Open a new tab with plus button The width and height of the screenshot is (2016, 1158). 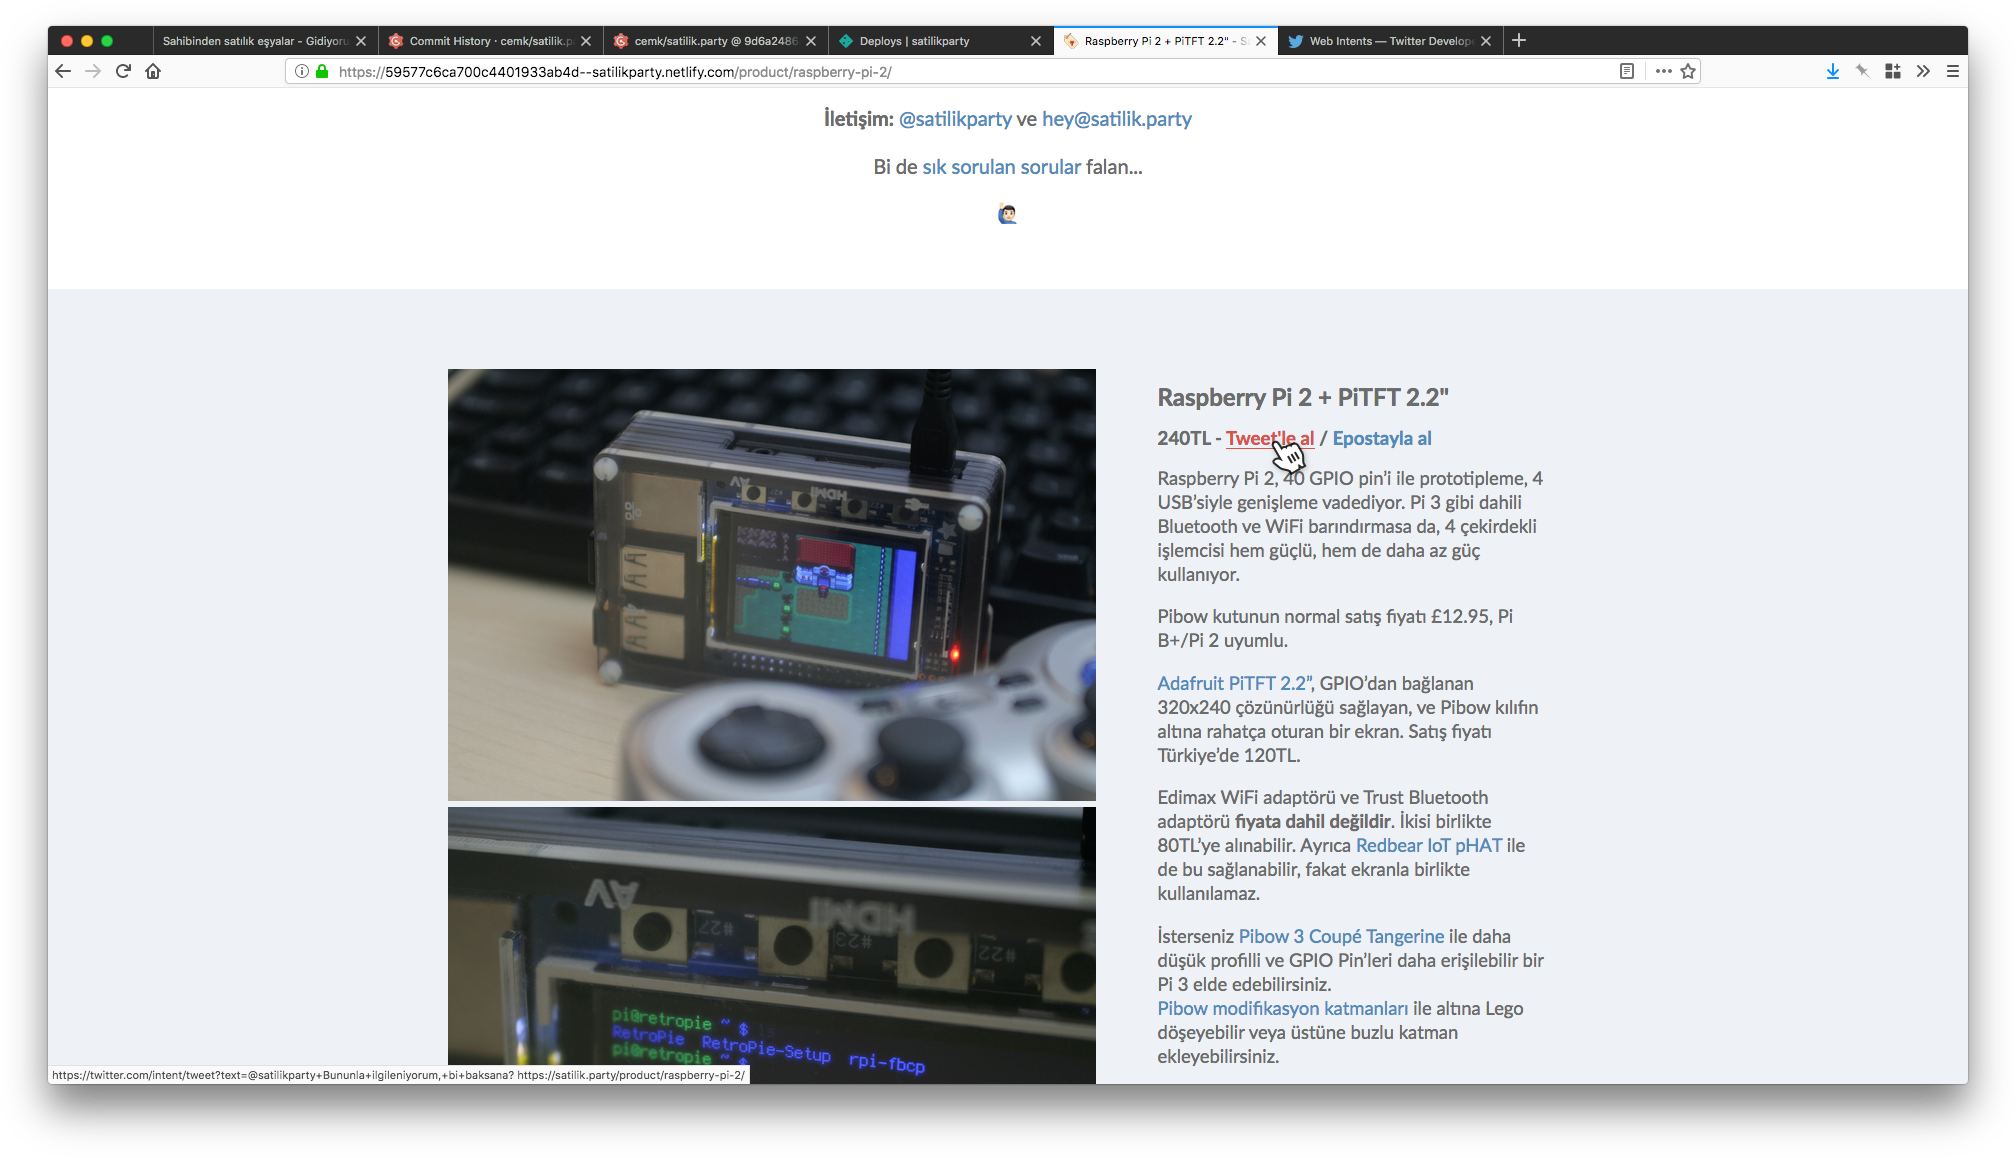click(x=1519, y=40)
